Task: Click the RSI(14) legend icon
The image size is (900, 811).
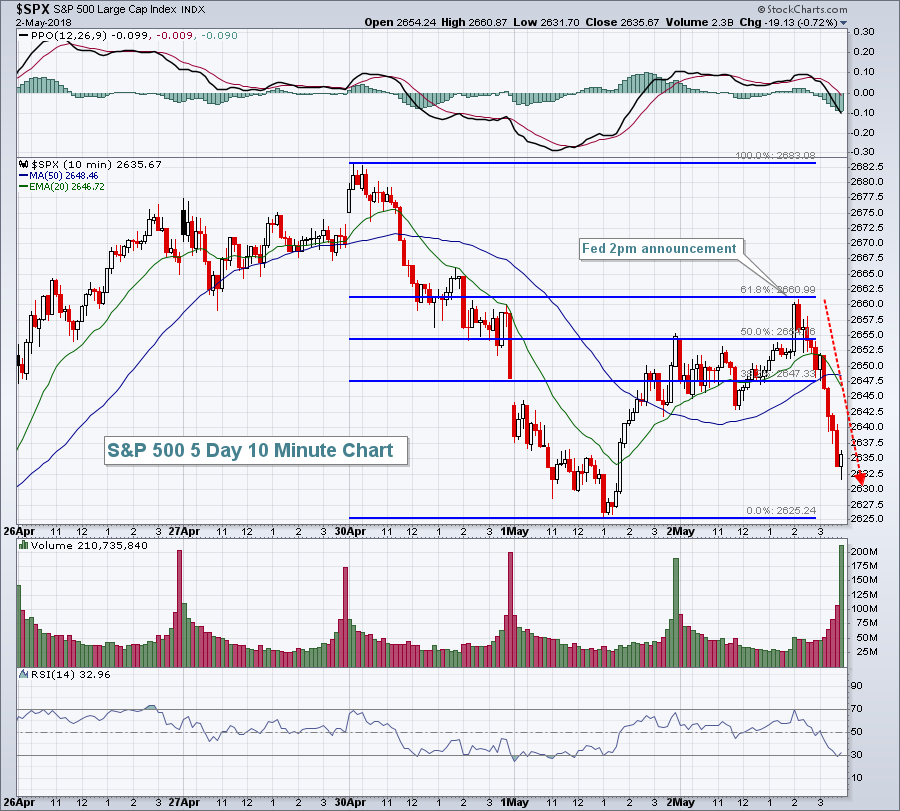Action: point(23,675)
